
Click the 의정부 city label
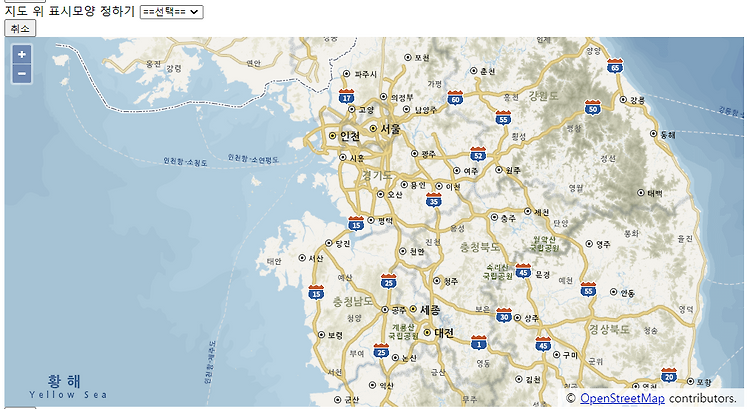402,97
